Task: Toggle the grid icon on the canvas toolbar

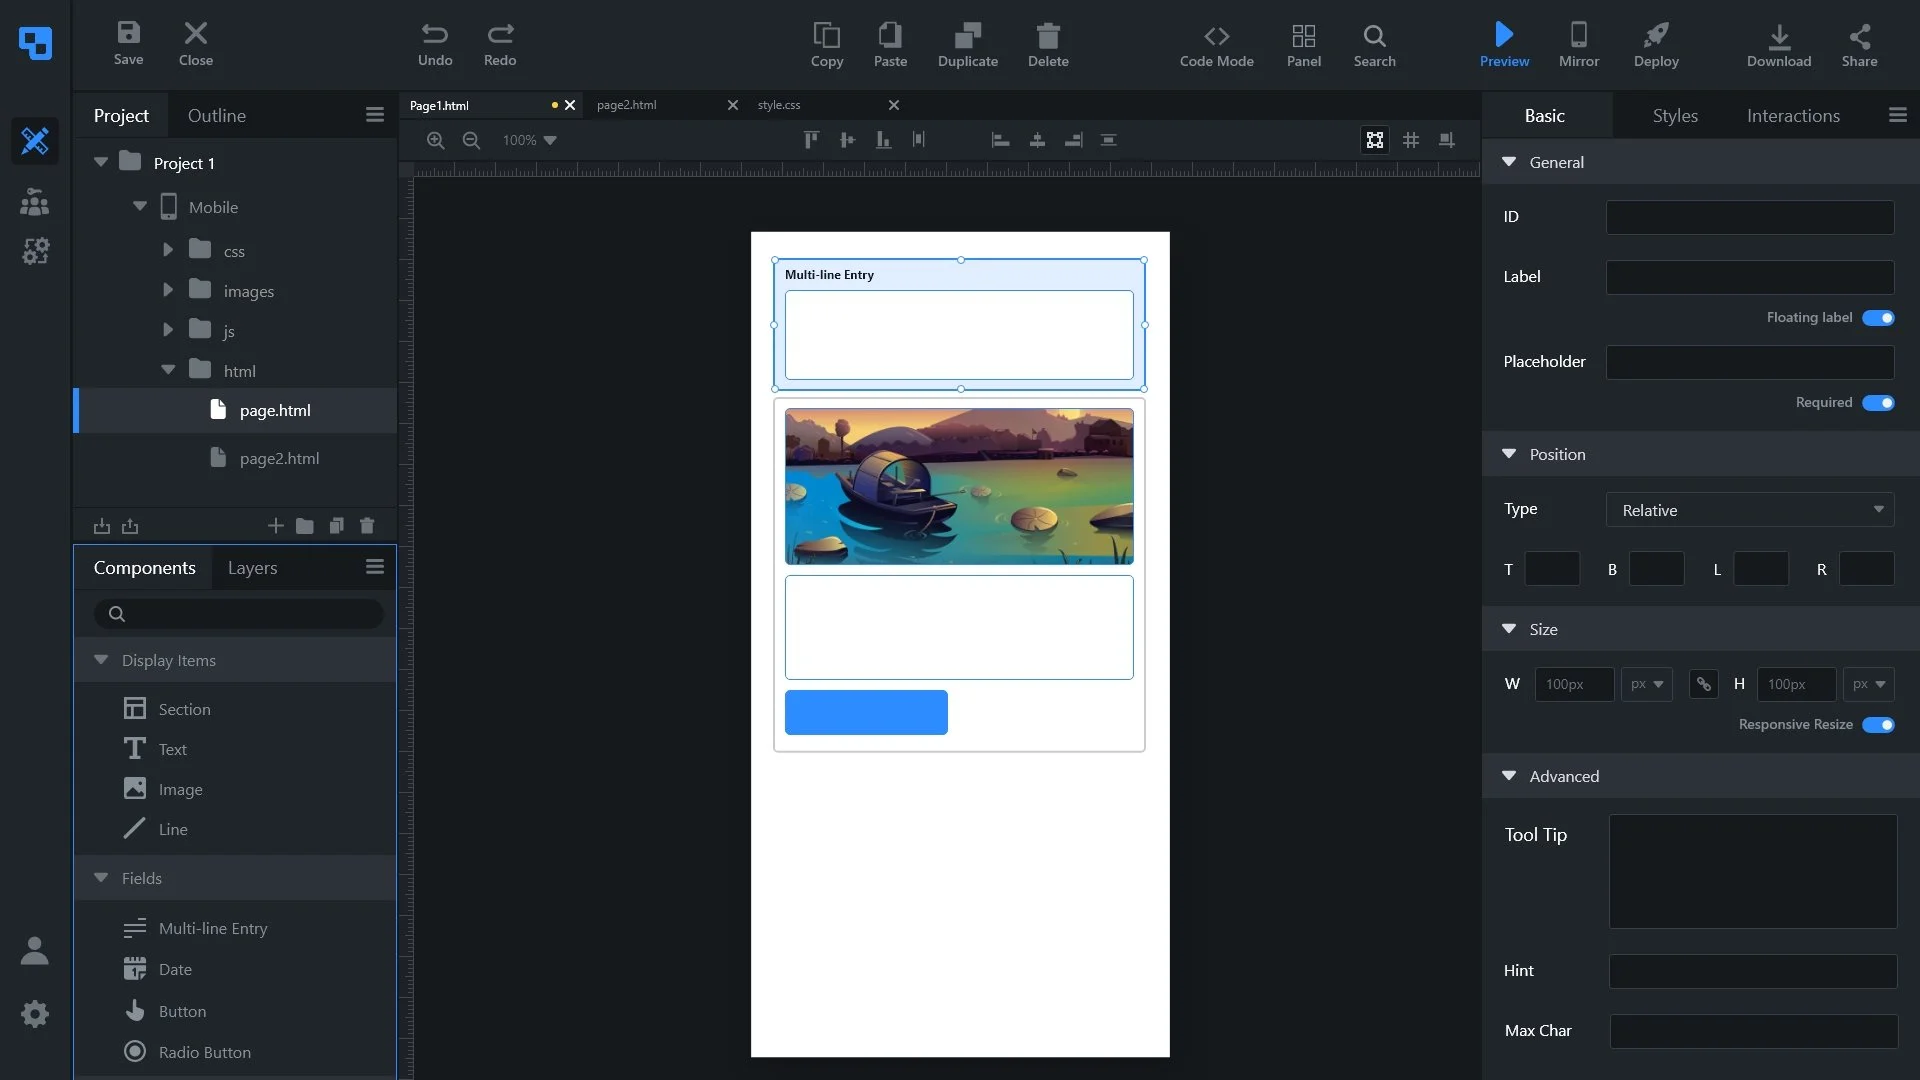Action: pyautogui.click(x=1410, y=140)
